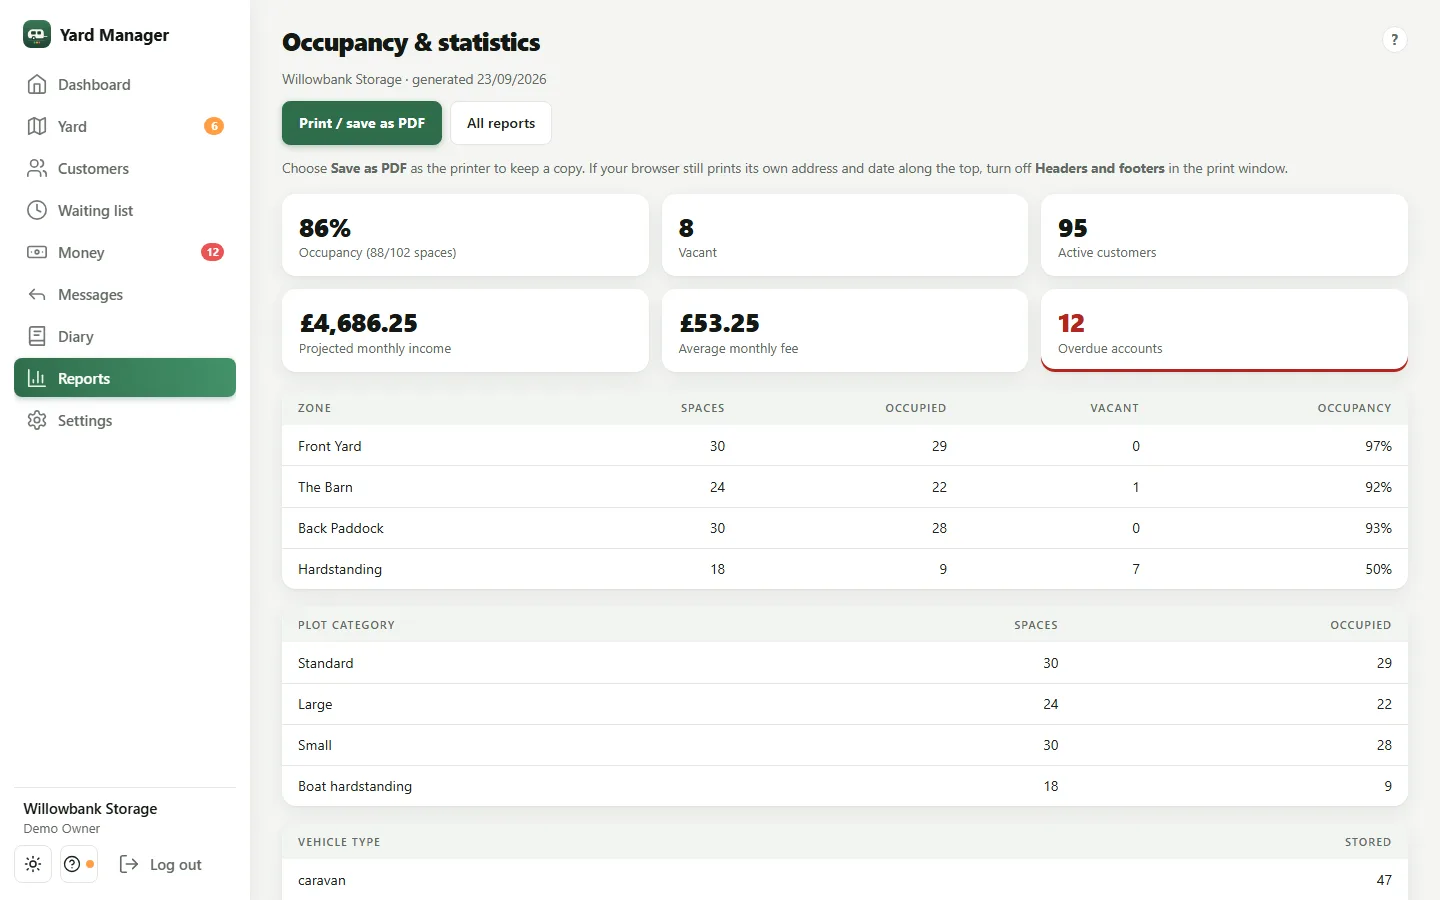Click the Hardstanding zone name

pos(340,569)
